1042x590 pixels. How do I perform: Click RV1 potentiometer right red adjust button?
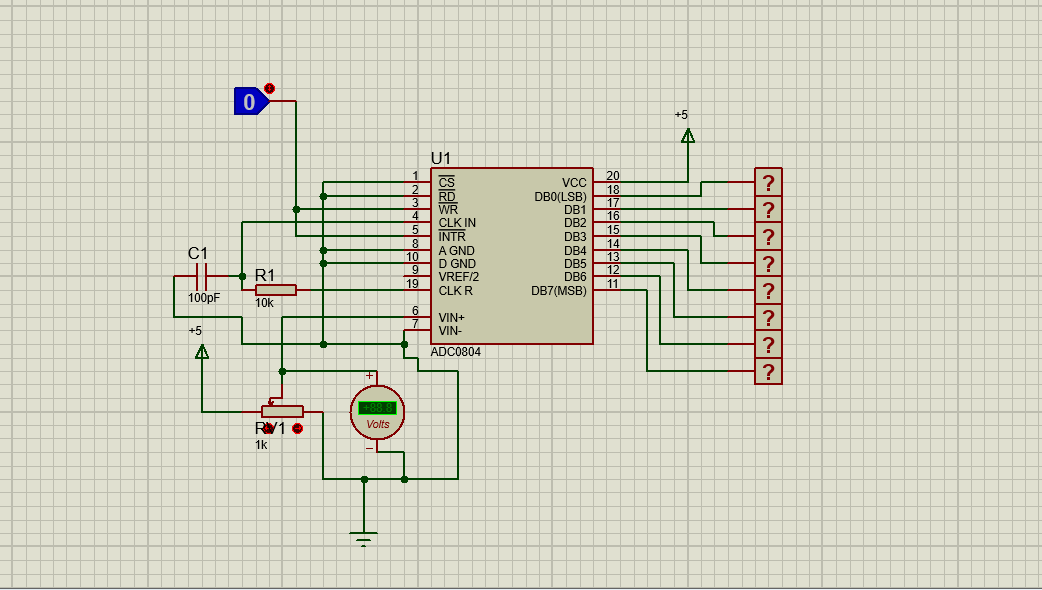pyautogui.click(x=298, y=429)
